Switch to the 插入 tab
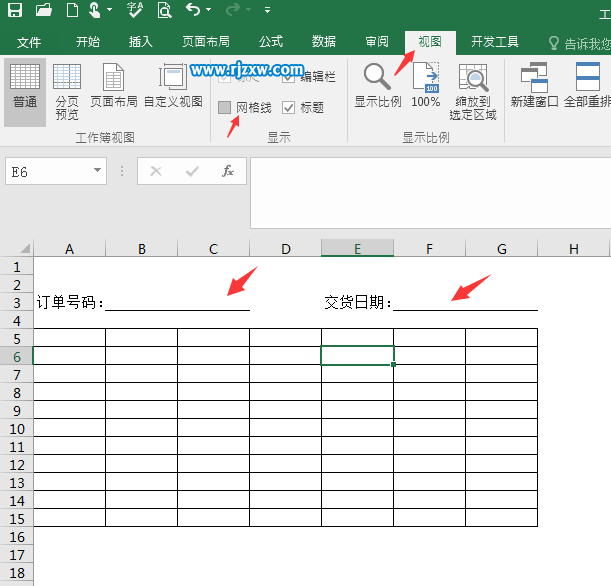Screen dimensions: 611x586 [141, 42]
